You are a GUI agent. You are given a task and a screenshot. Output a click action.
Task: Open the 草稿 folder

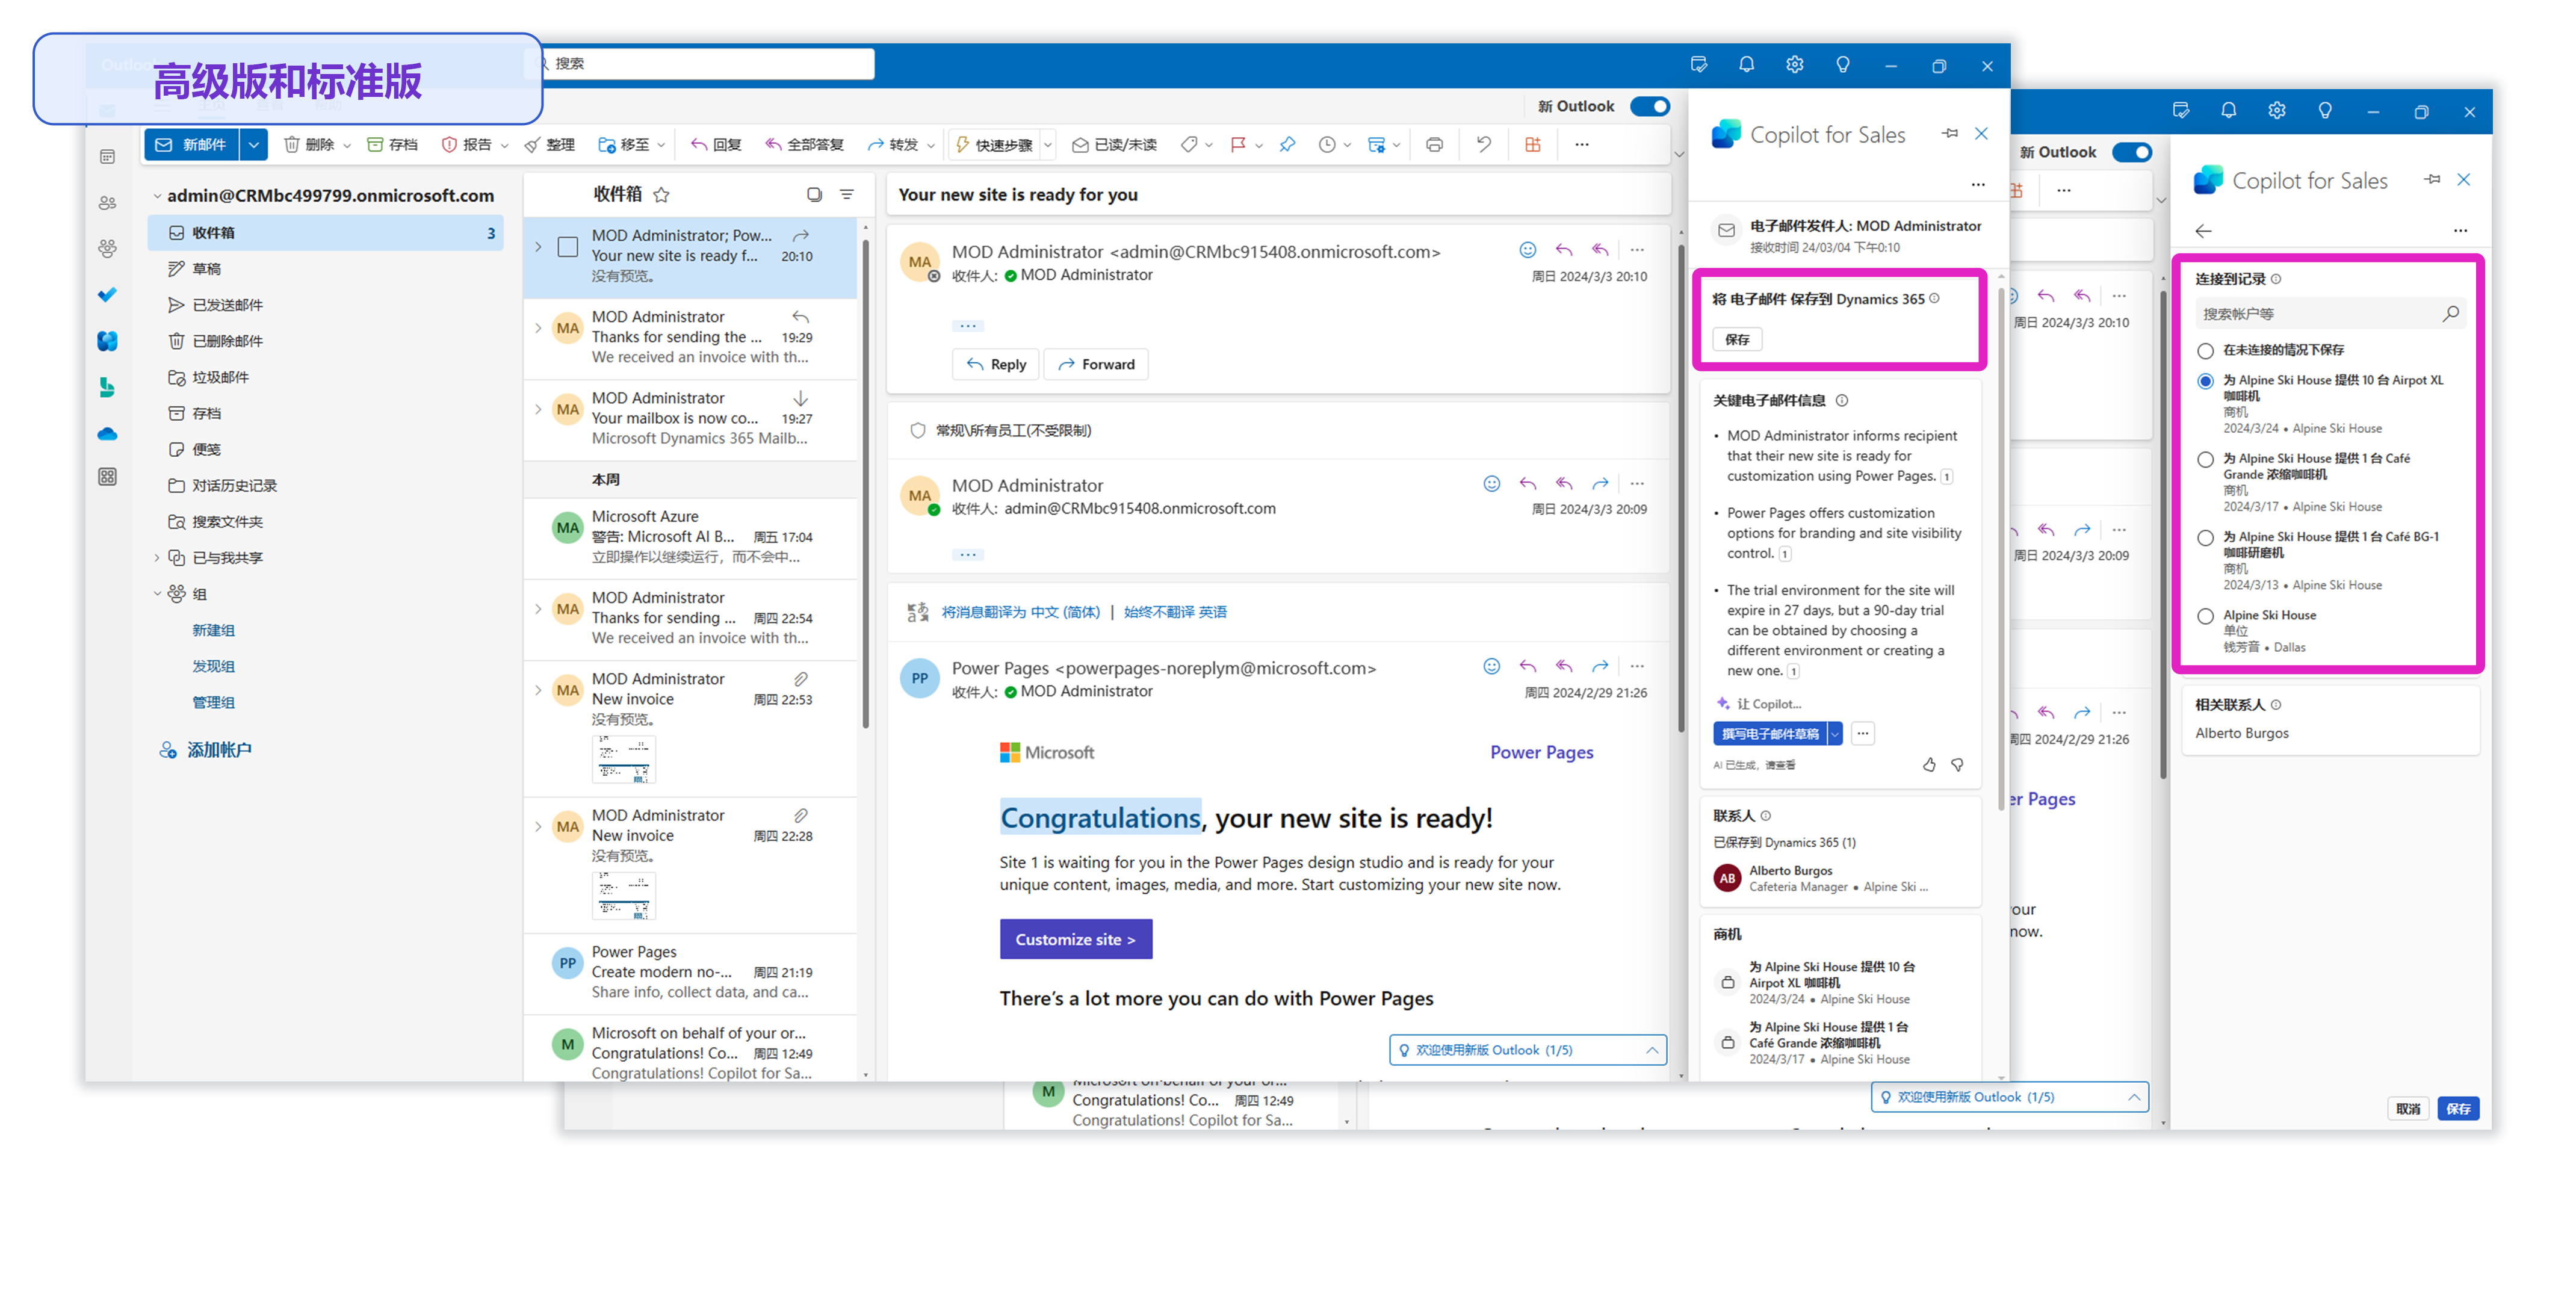206,269
